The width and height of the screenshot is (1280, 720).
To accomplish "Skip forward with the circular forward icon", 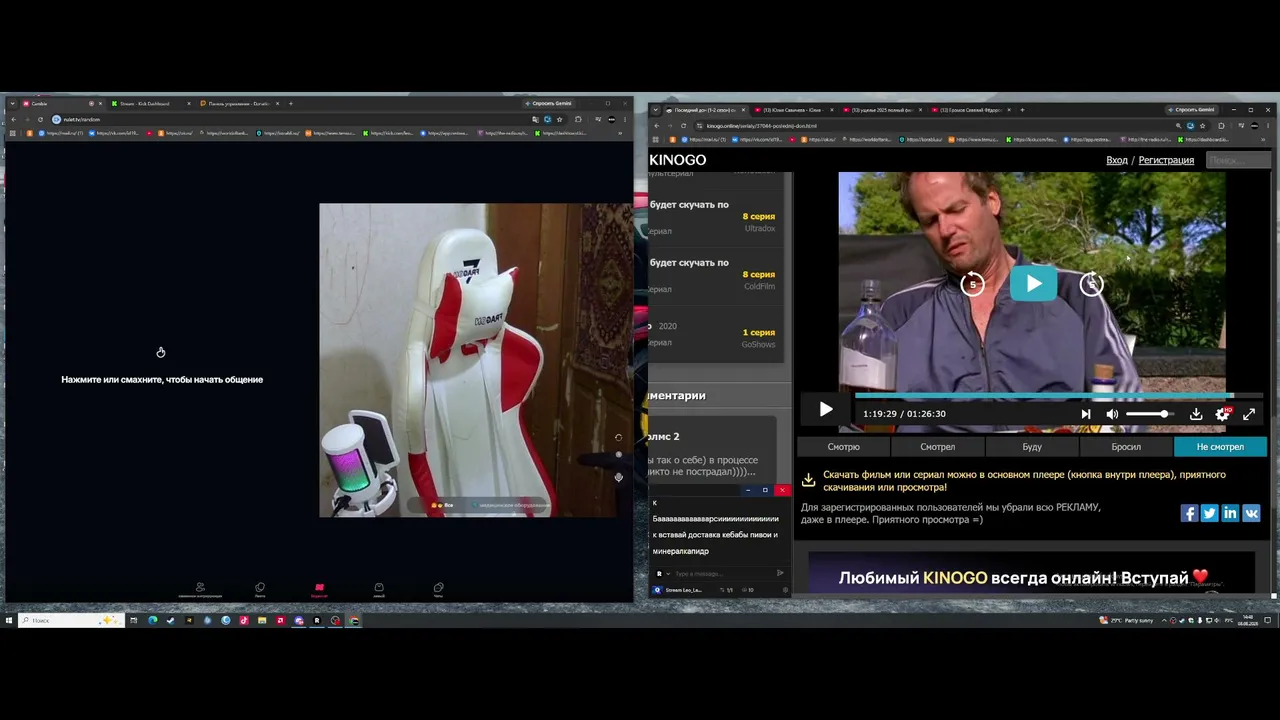I will [x=1091, y=284].
